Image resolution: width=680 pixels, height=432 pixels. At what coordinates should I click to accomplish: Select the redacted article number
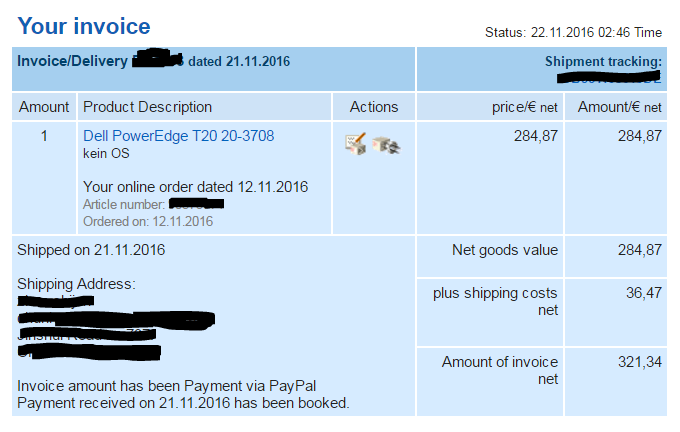195,204
